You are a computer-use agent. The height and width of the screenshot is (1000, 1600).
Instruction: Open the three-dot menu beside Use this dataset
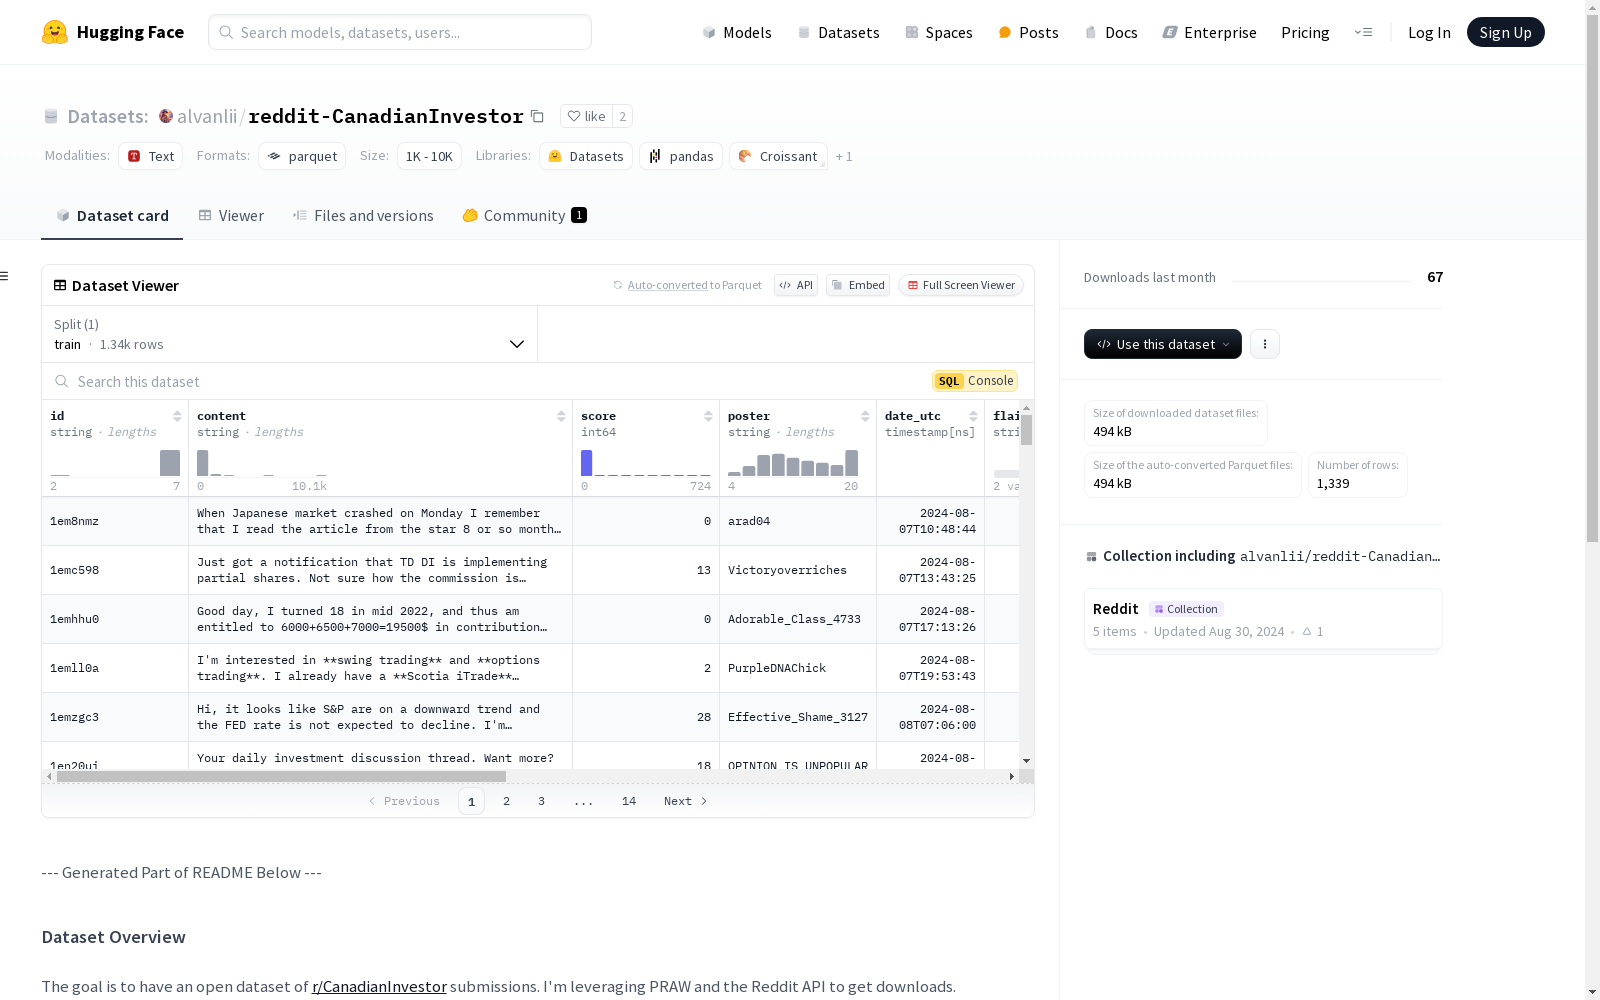click(1265, 344)
